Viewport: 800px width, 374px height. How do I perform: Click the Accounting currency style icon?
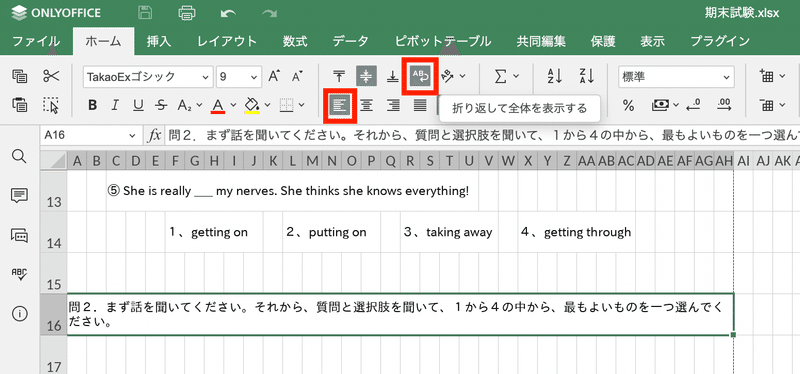click(661, 106)
